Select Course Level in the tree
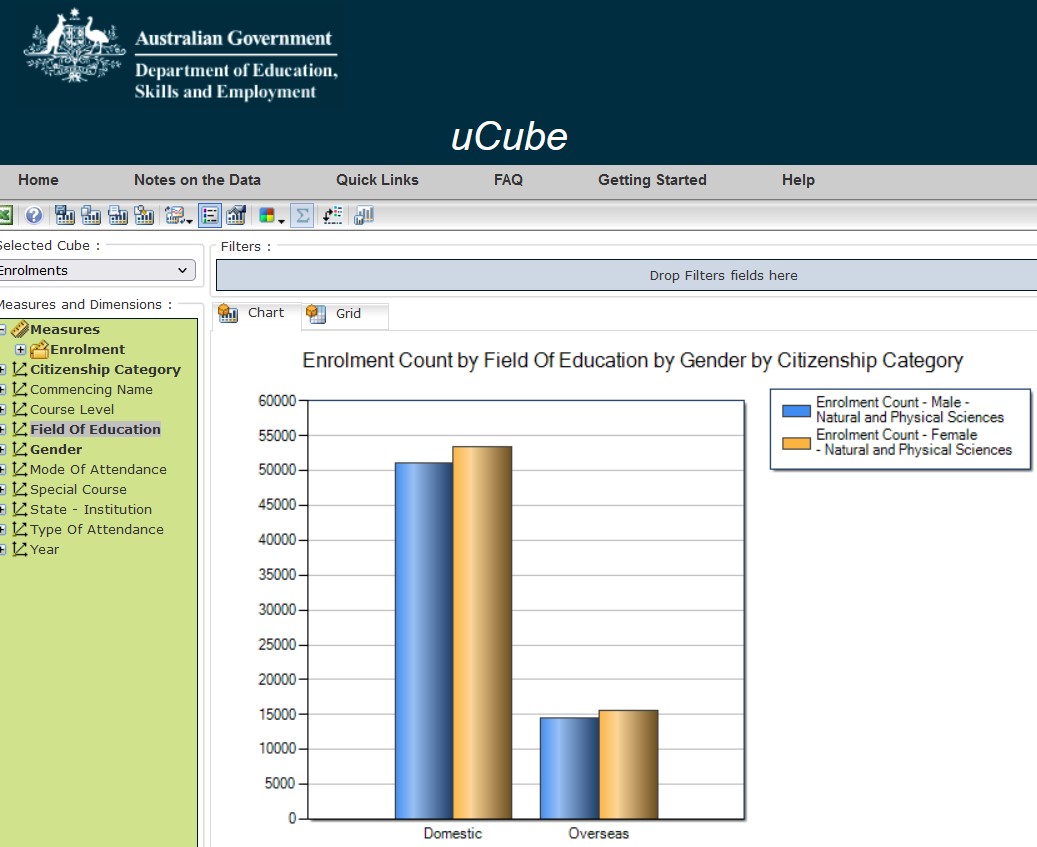This screenshot has height=847, width=1037. pyautogui.click(x=72, y=409)
